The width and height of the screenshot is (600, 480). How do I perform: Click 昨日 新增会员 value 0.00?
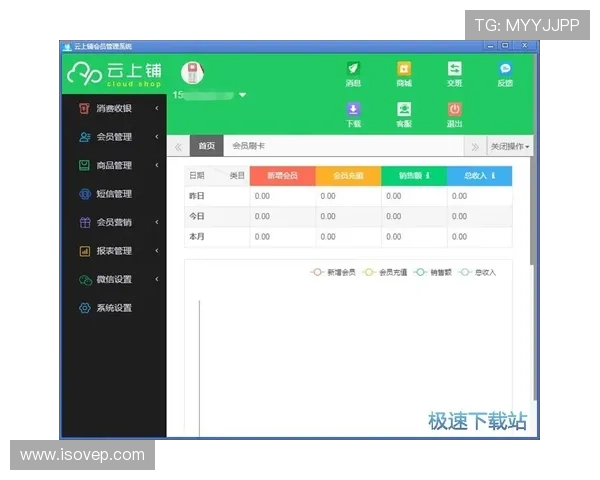tap(262, 196)
